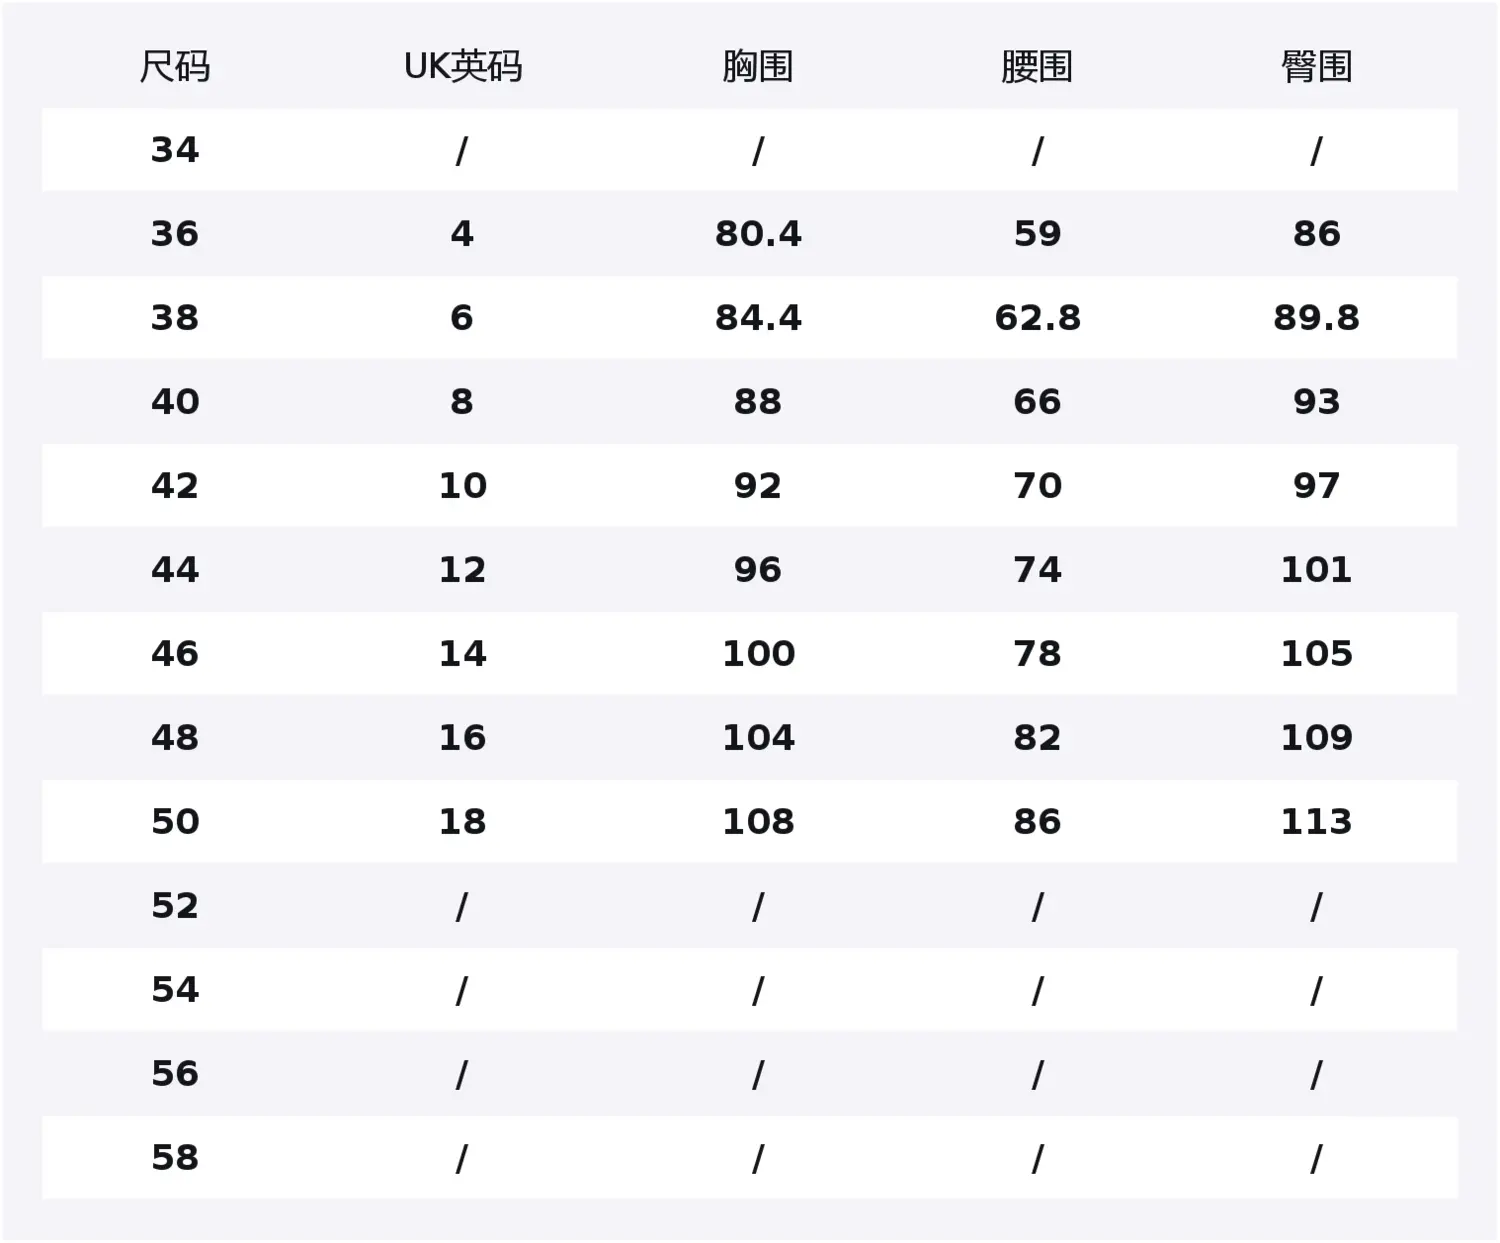Select size 36 row label
The image size is (1500, 1243).
tap(175, 234)
